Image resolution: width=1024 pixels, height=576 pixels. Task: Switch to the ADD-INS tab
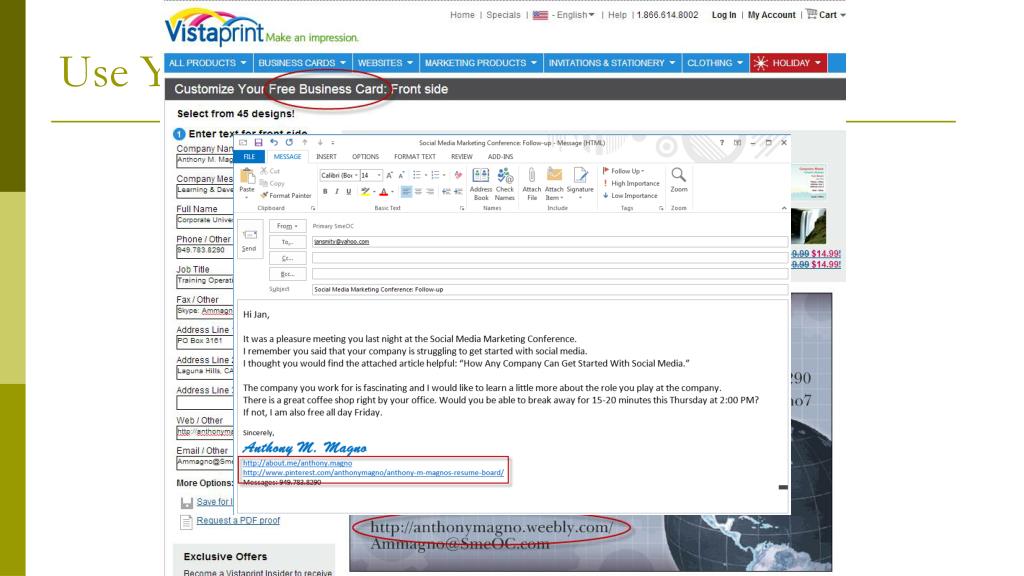point(500,157)
